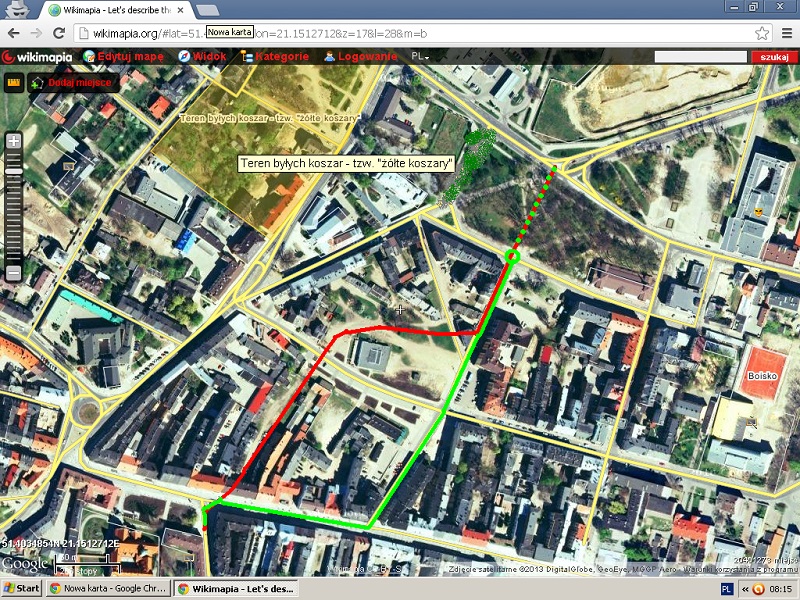This screenshot has width=800, height=600.
Task: Zoom in with the plus button
Action: [14, 141]
